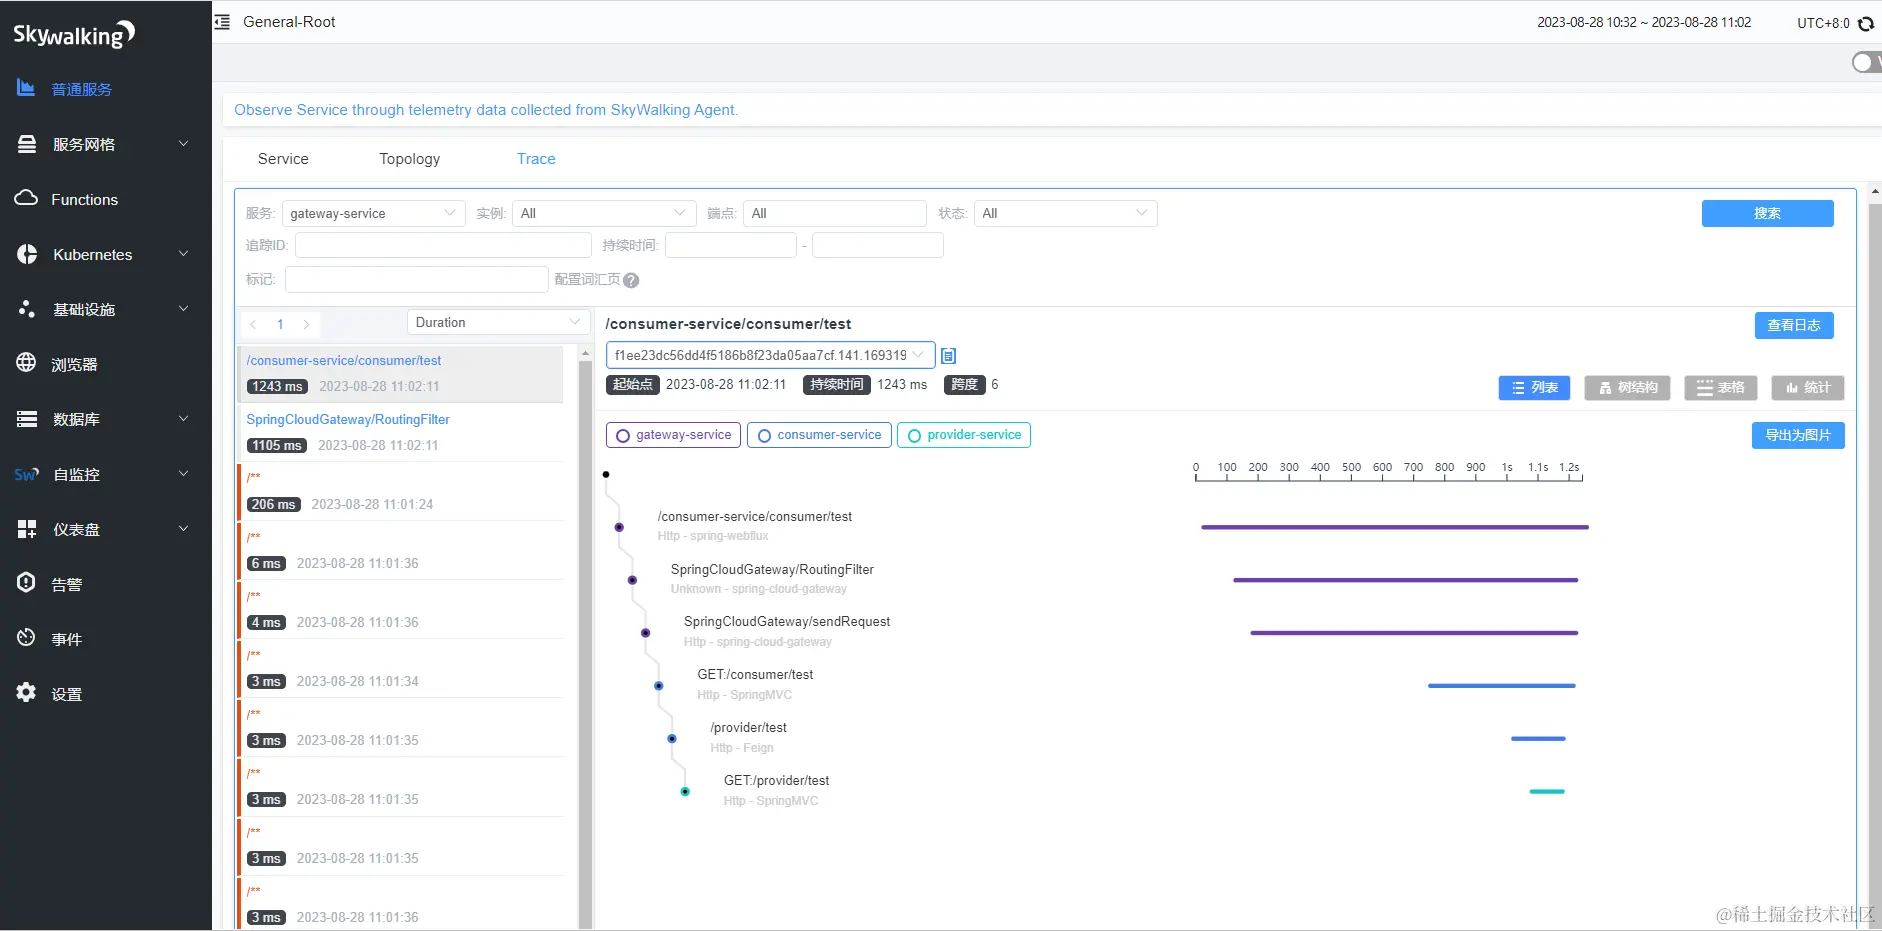Open /consumer-service/consumer/test trace entry

(x=400, y=373)
